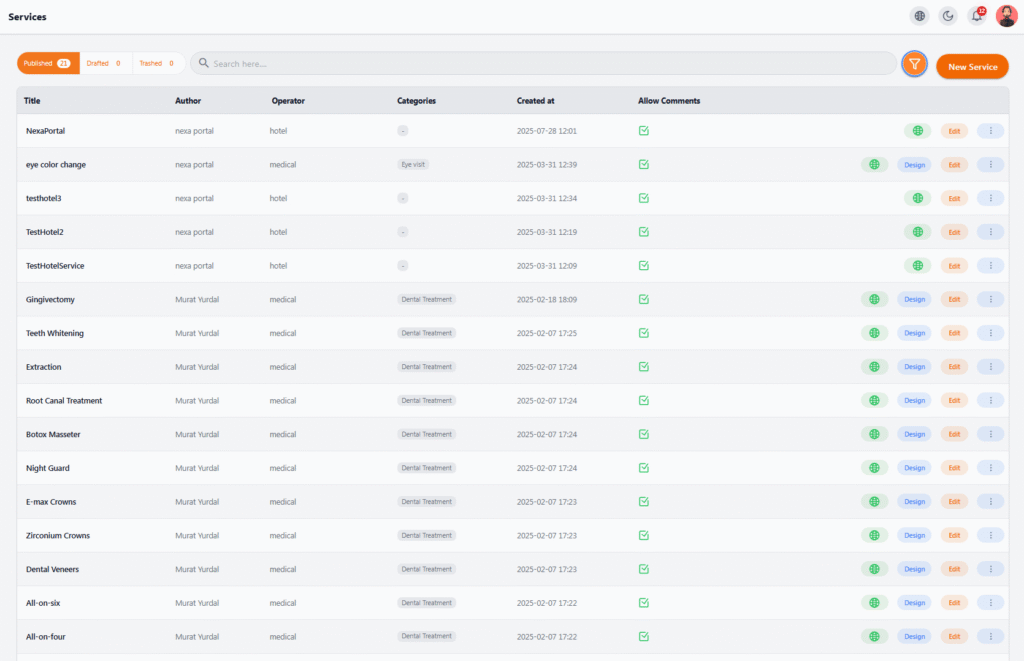Image resolution: width=1024 pixels, height=661 pixels.
Task: Click the green globe icon for TestHotel2
Action: tap(918, 232)
